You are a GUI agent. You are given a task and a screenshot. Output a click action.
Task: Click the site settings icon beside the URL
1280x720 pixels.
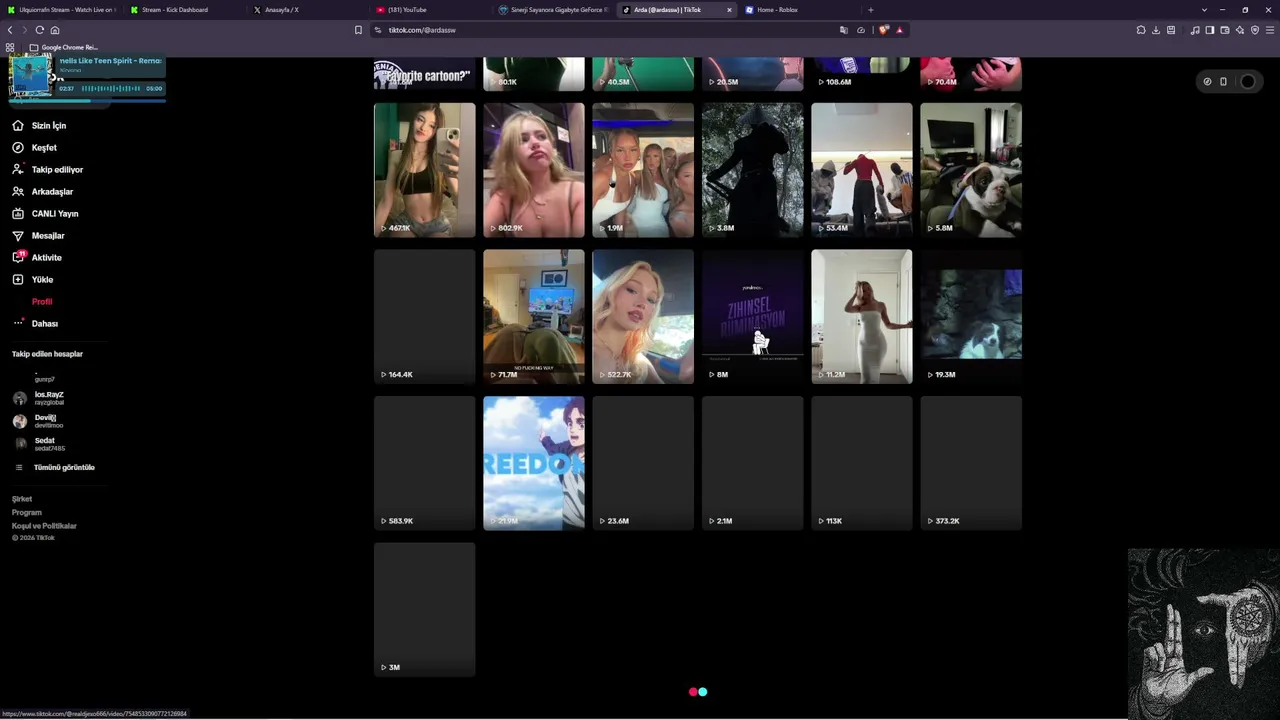tap(378, 30)
